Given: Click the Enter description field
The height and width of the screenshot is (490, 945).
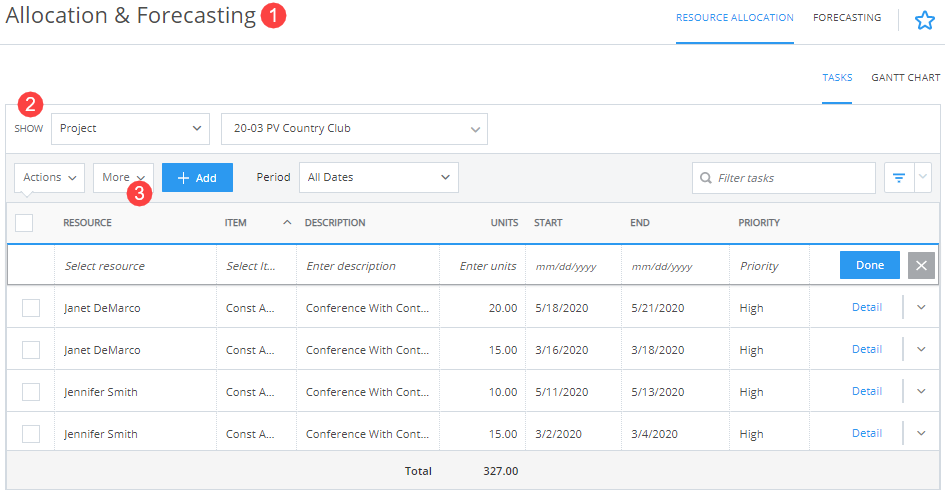Looking at the screenshot, I should click(x=368, y=266).
